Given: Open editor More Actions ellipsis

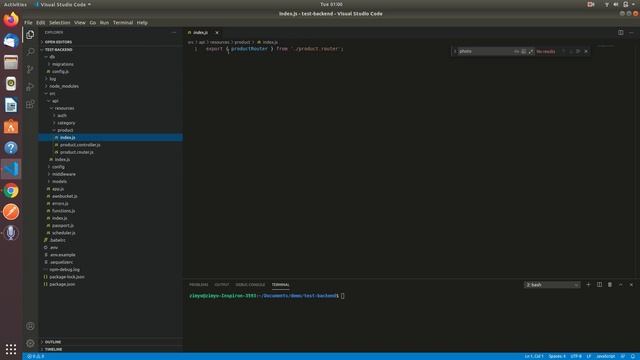Looking at the screenshot, I should tap(631, 33).
